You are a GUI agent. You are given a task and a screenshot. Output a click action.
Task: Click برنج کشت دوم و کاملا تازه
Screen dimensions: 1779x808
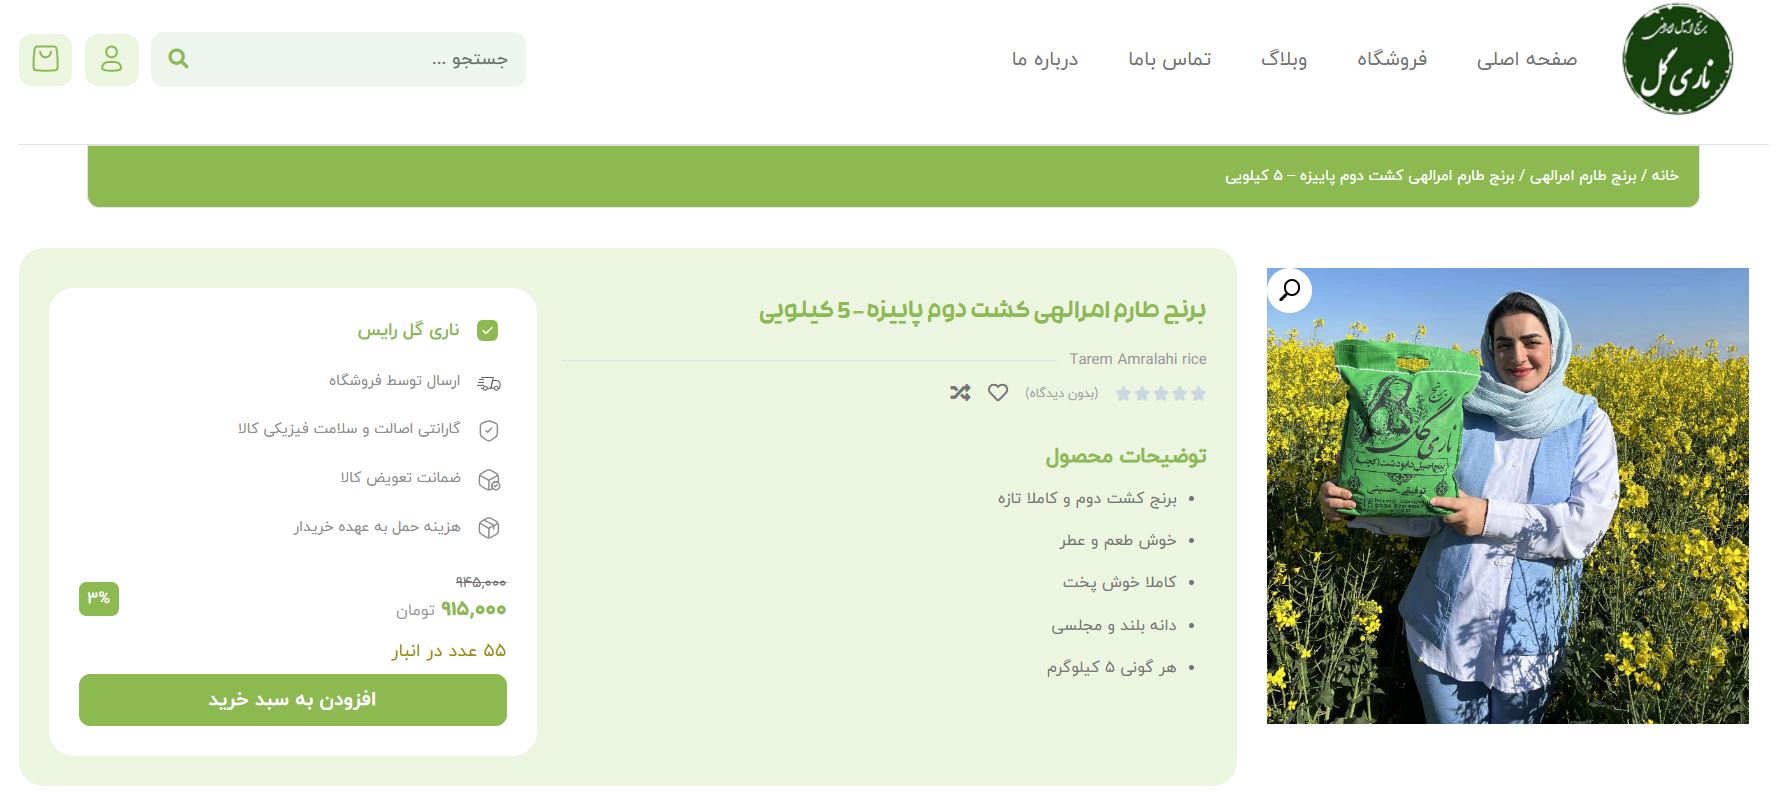(1087, 498)
